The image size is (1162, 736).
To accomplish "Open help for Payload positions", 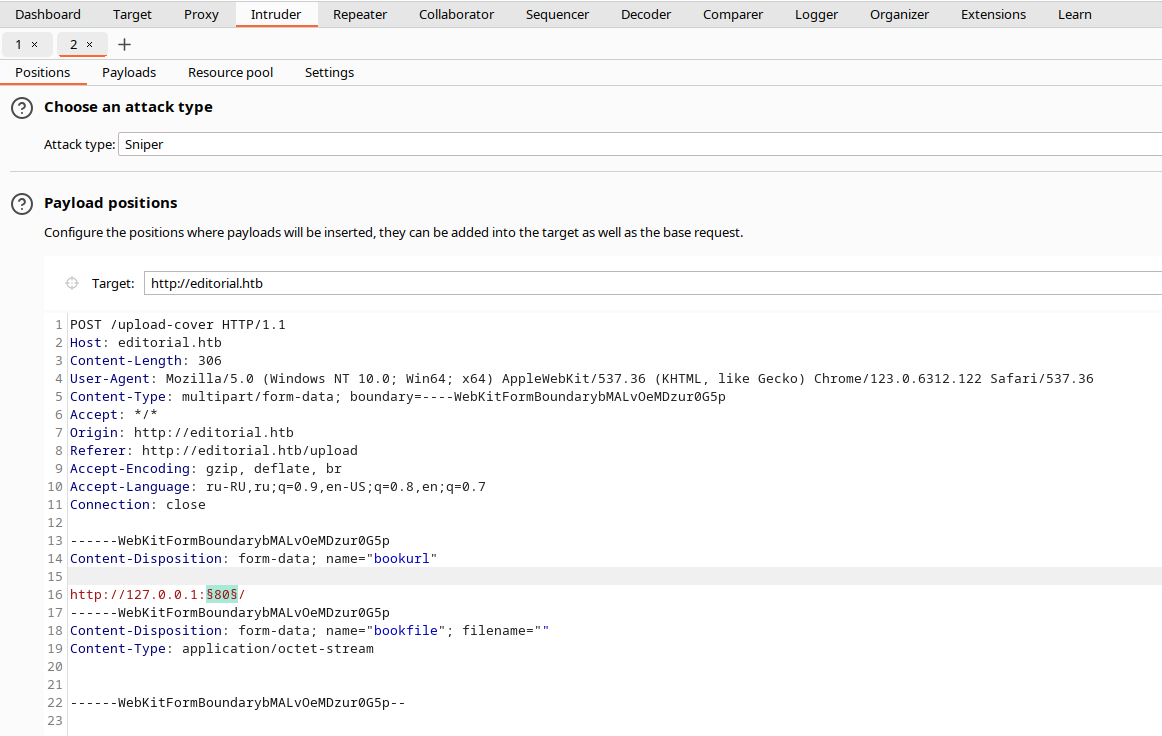I will (x=22, y=204).
